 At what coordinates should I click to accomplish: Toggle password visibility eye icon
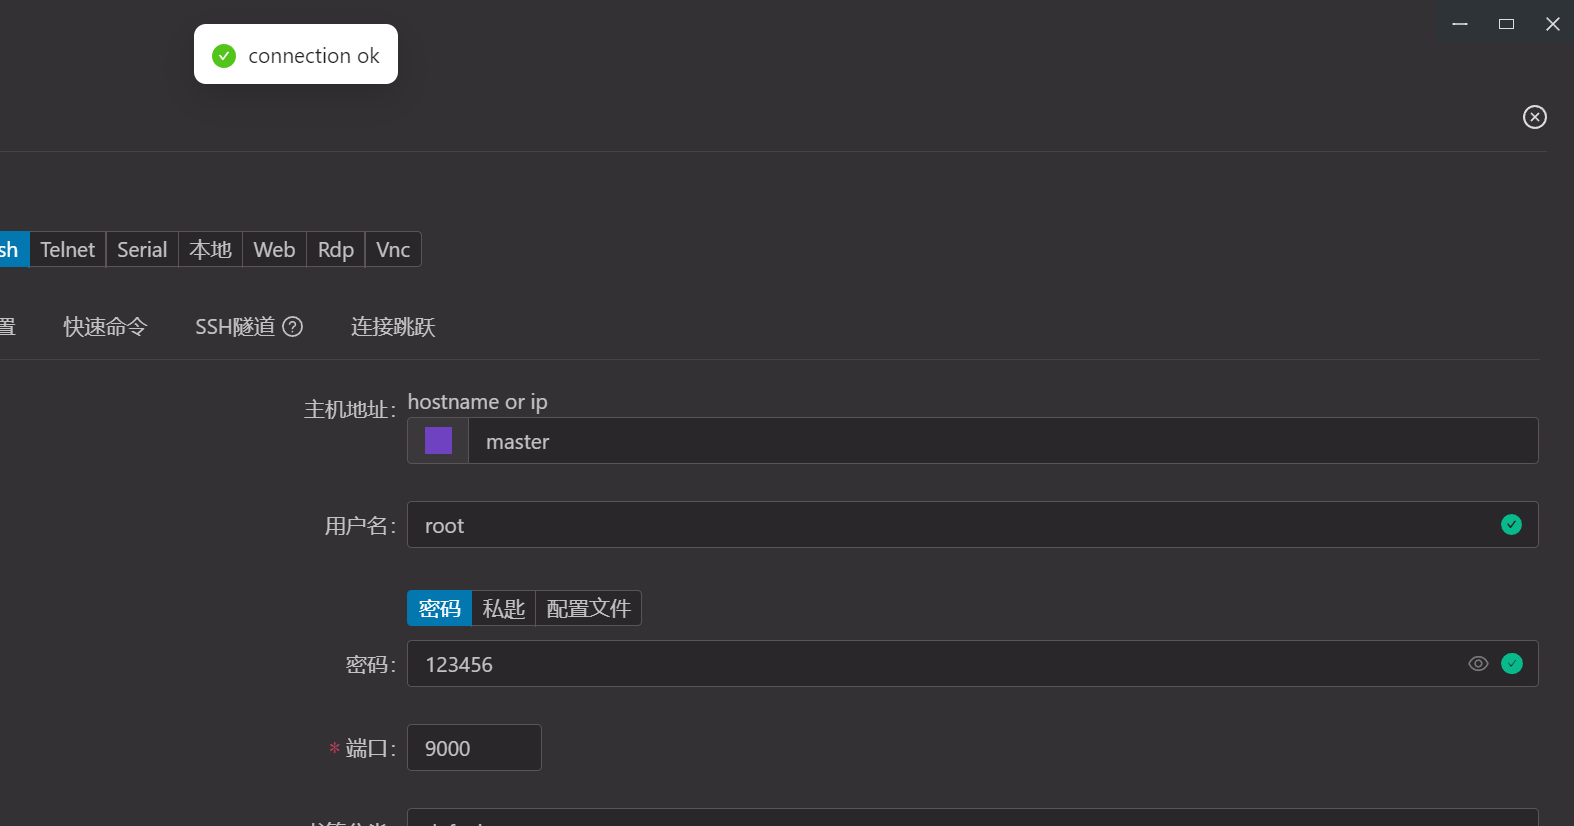tap(1478, 664)
